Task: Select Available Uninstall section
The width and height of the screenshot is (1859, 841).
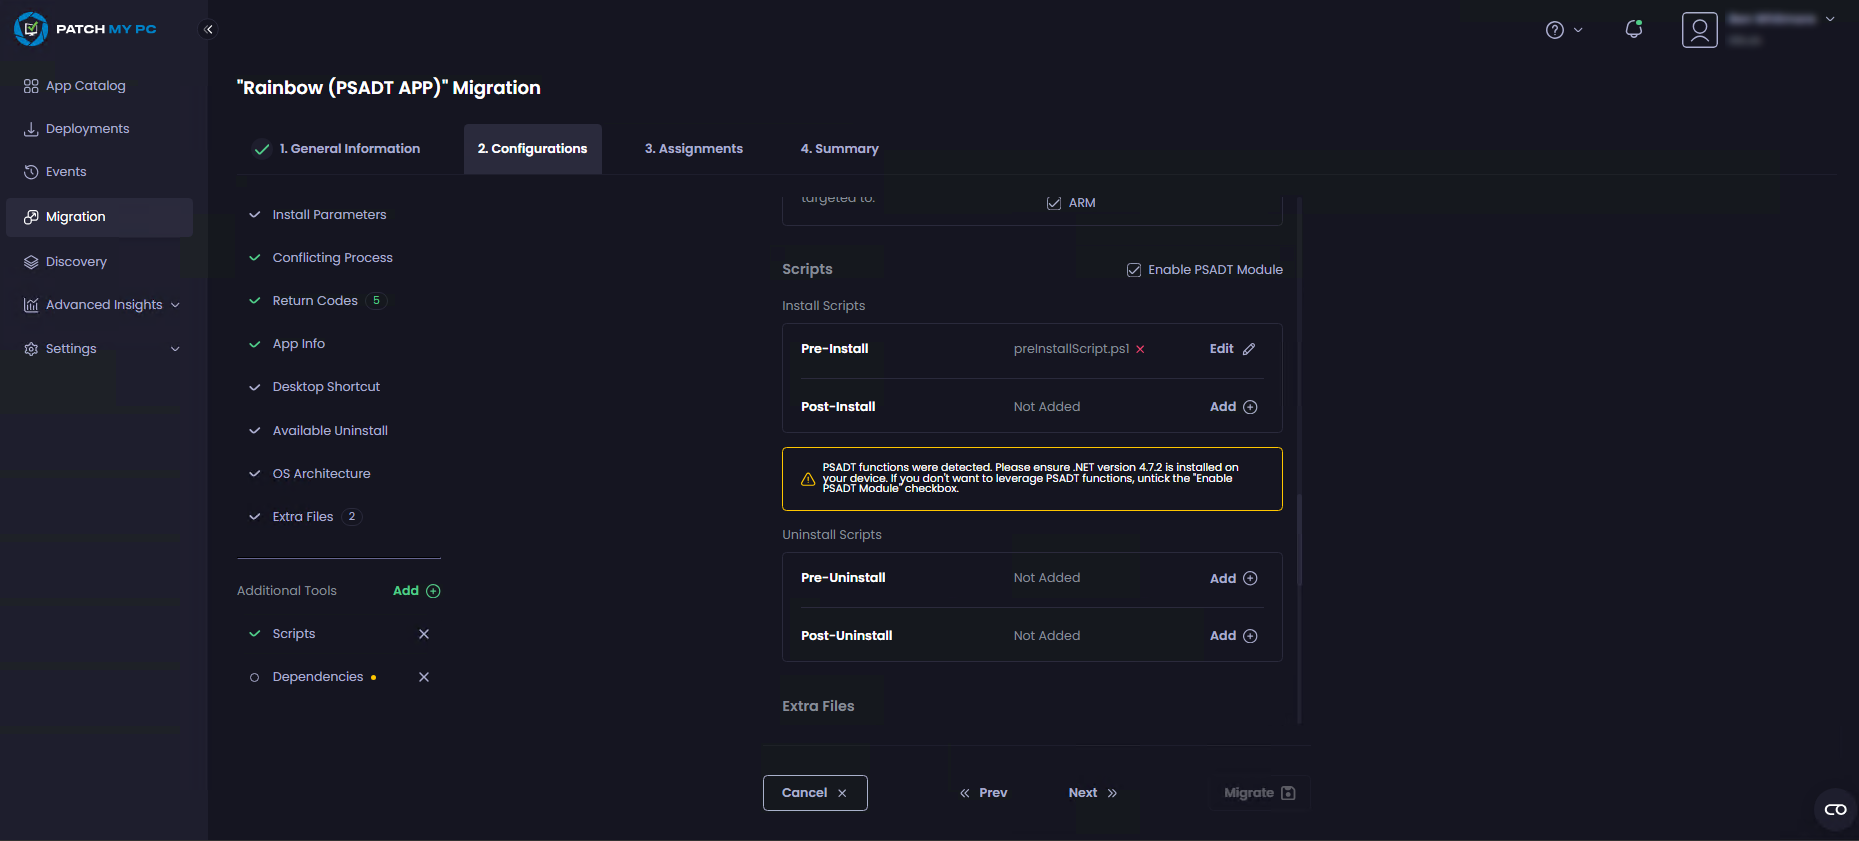Action: tap(330, 431)
